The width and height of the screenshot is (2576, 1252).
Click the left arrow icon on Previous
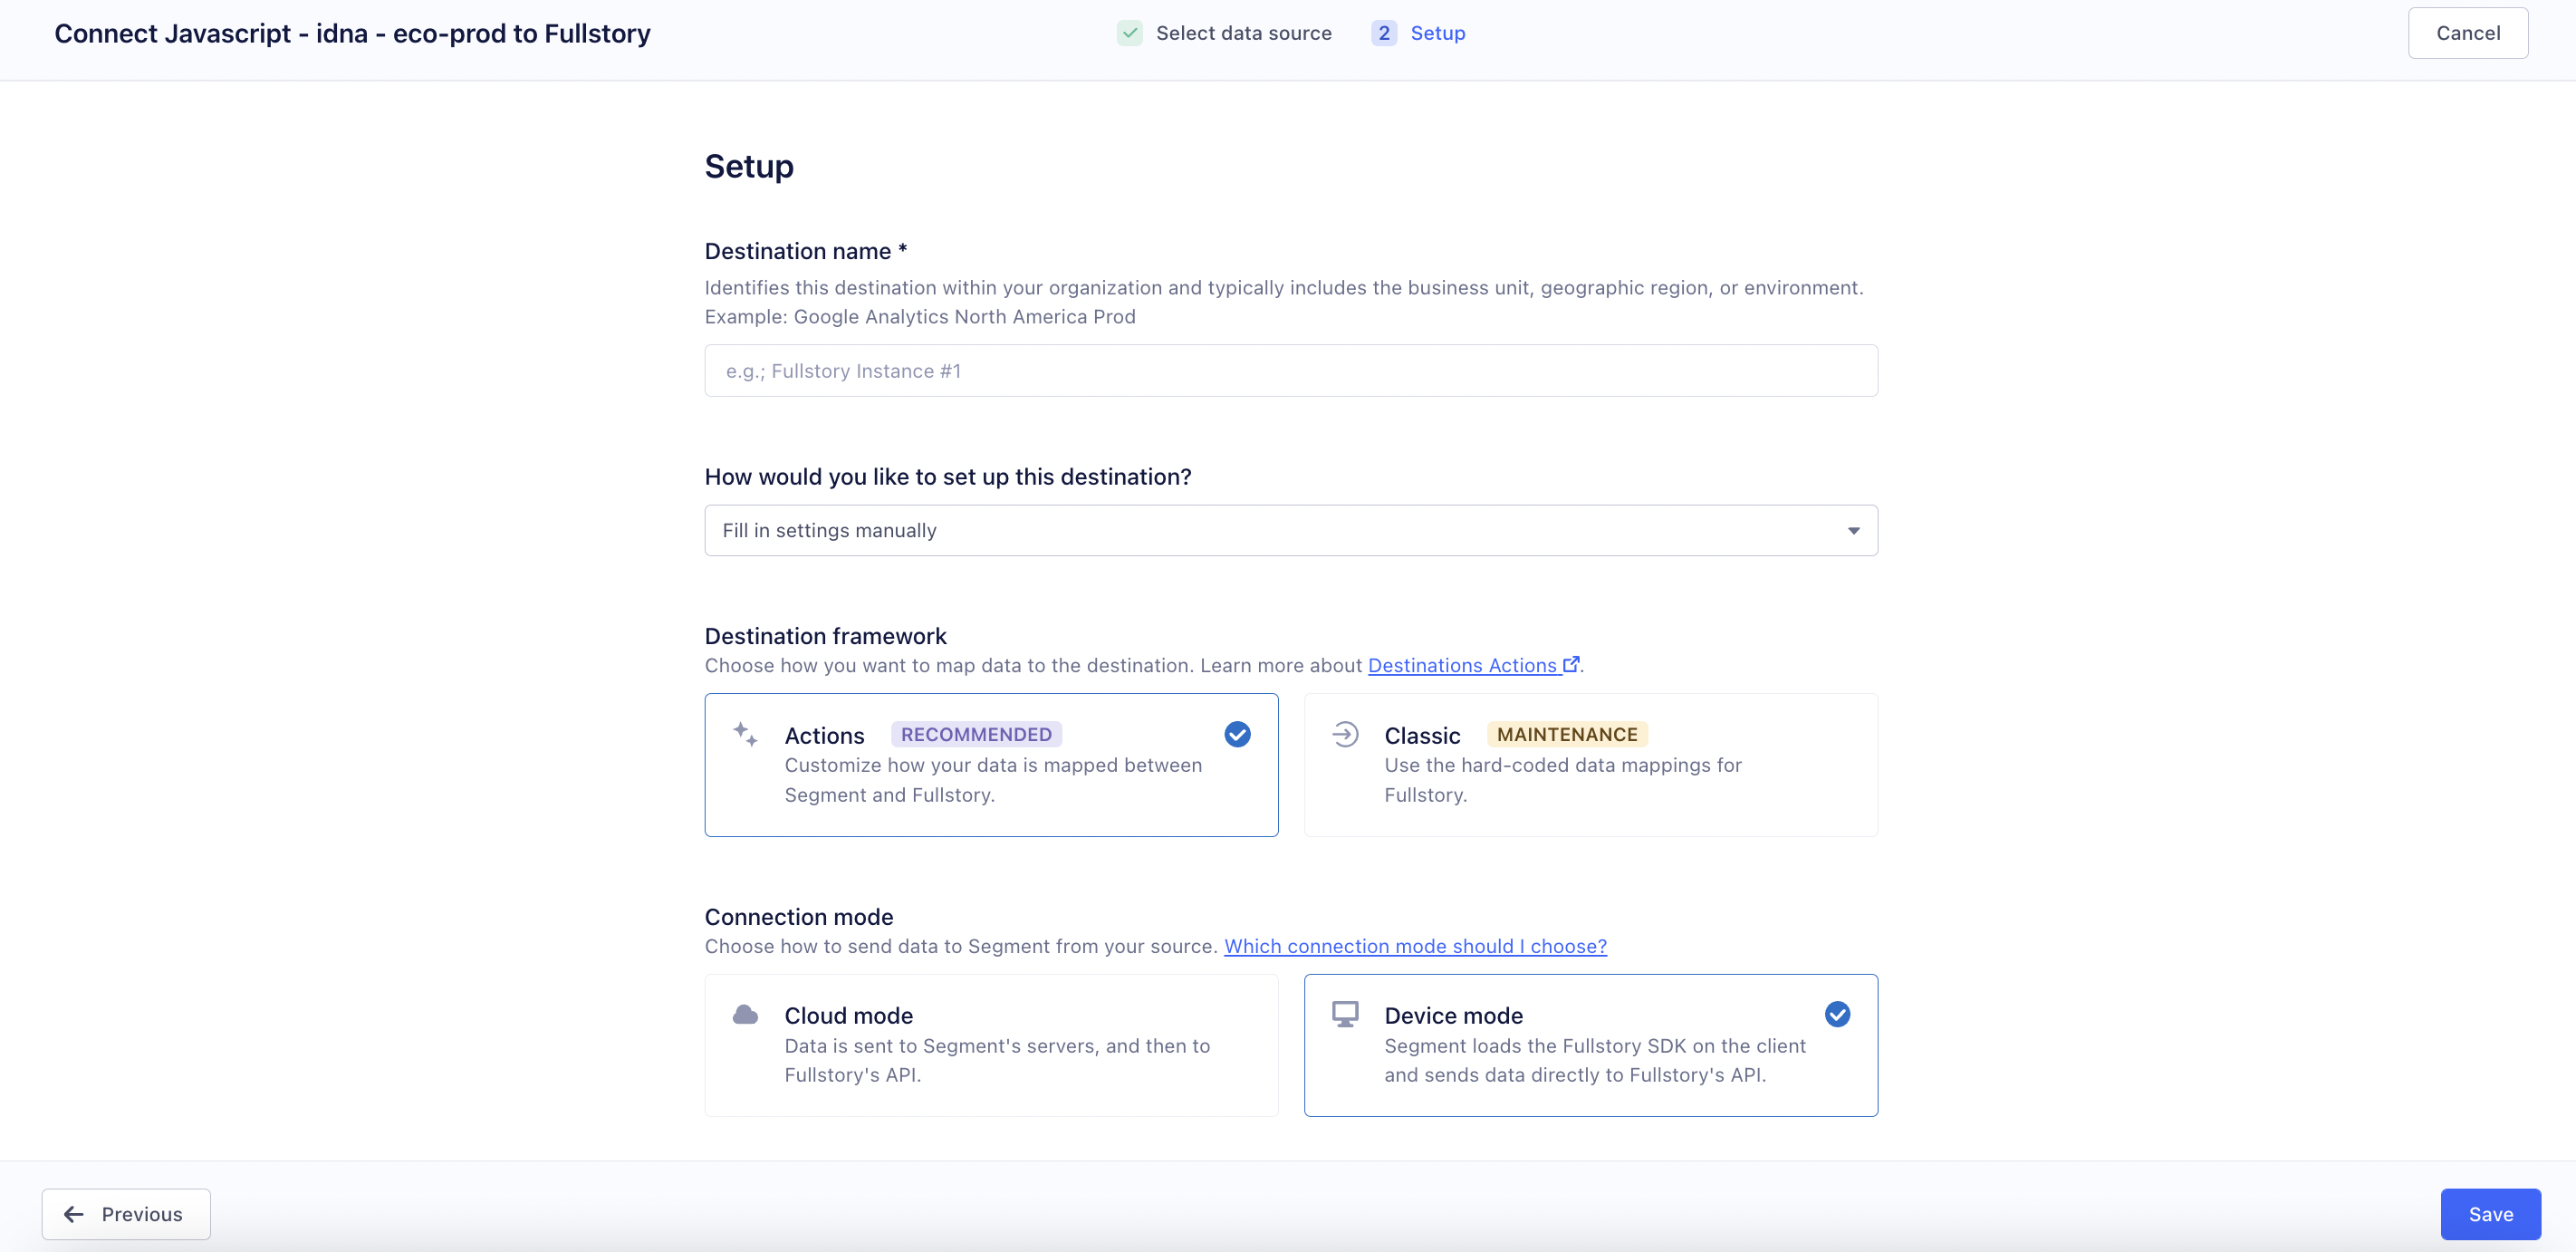[74, 1214]
